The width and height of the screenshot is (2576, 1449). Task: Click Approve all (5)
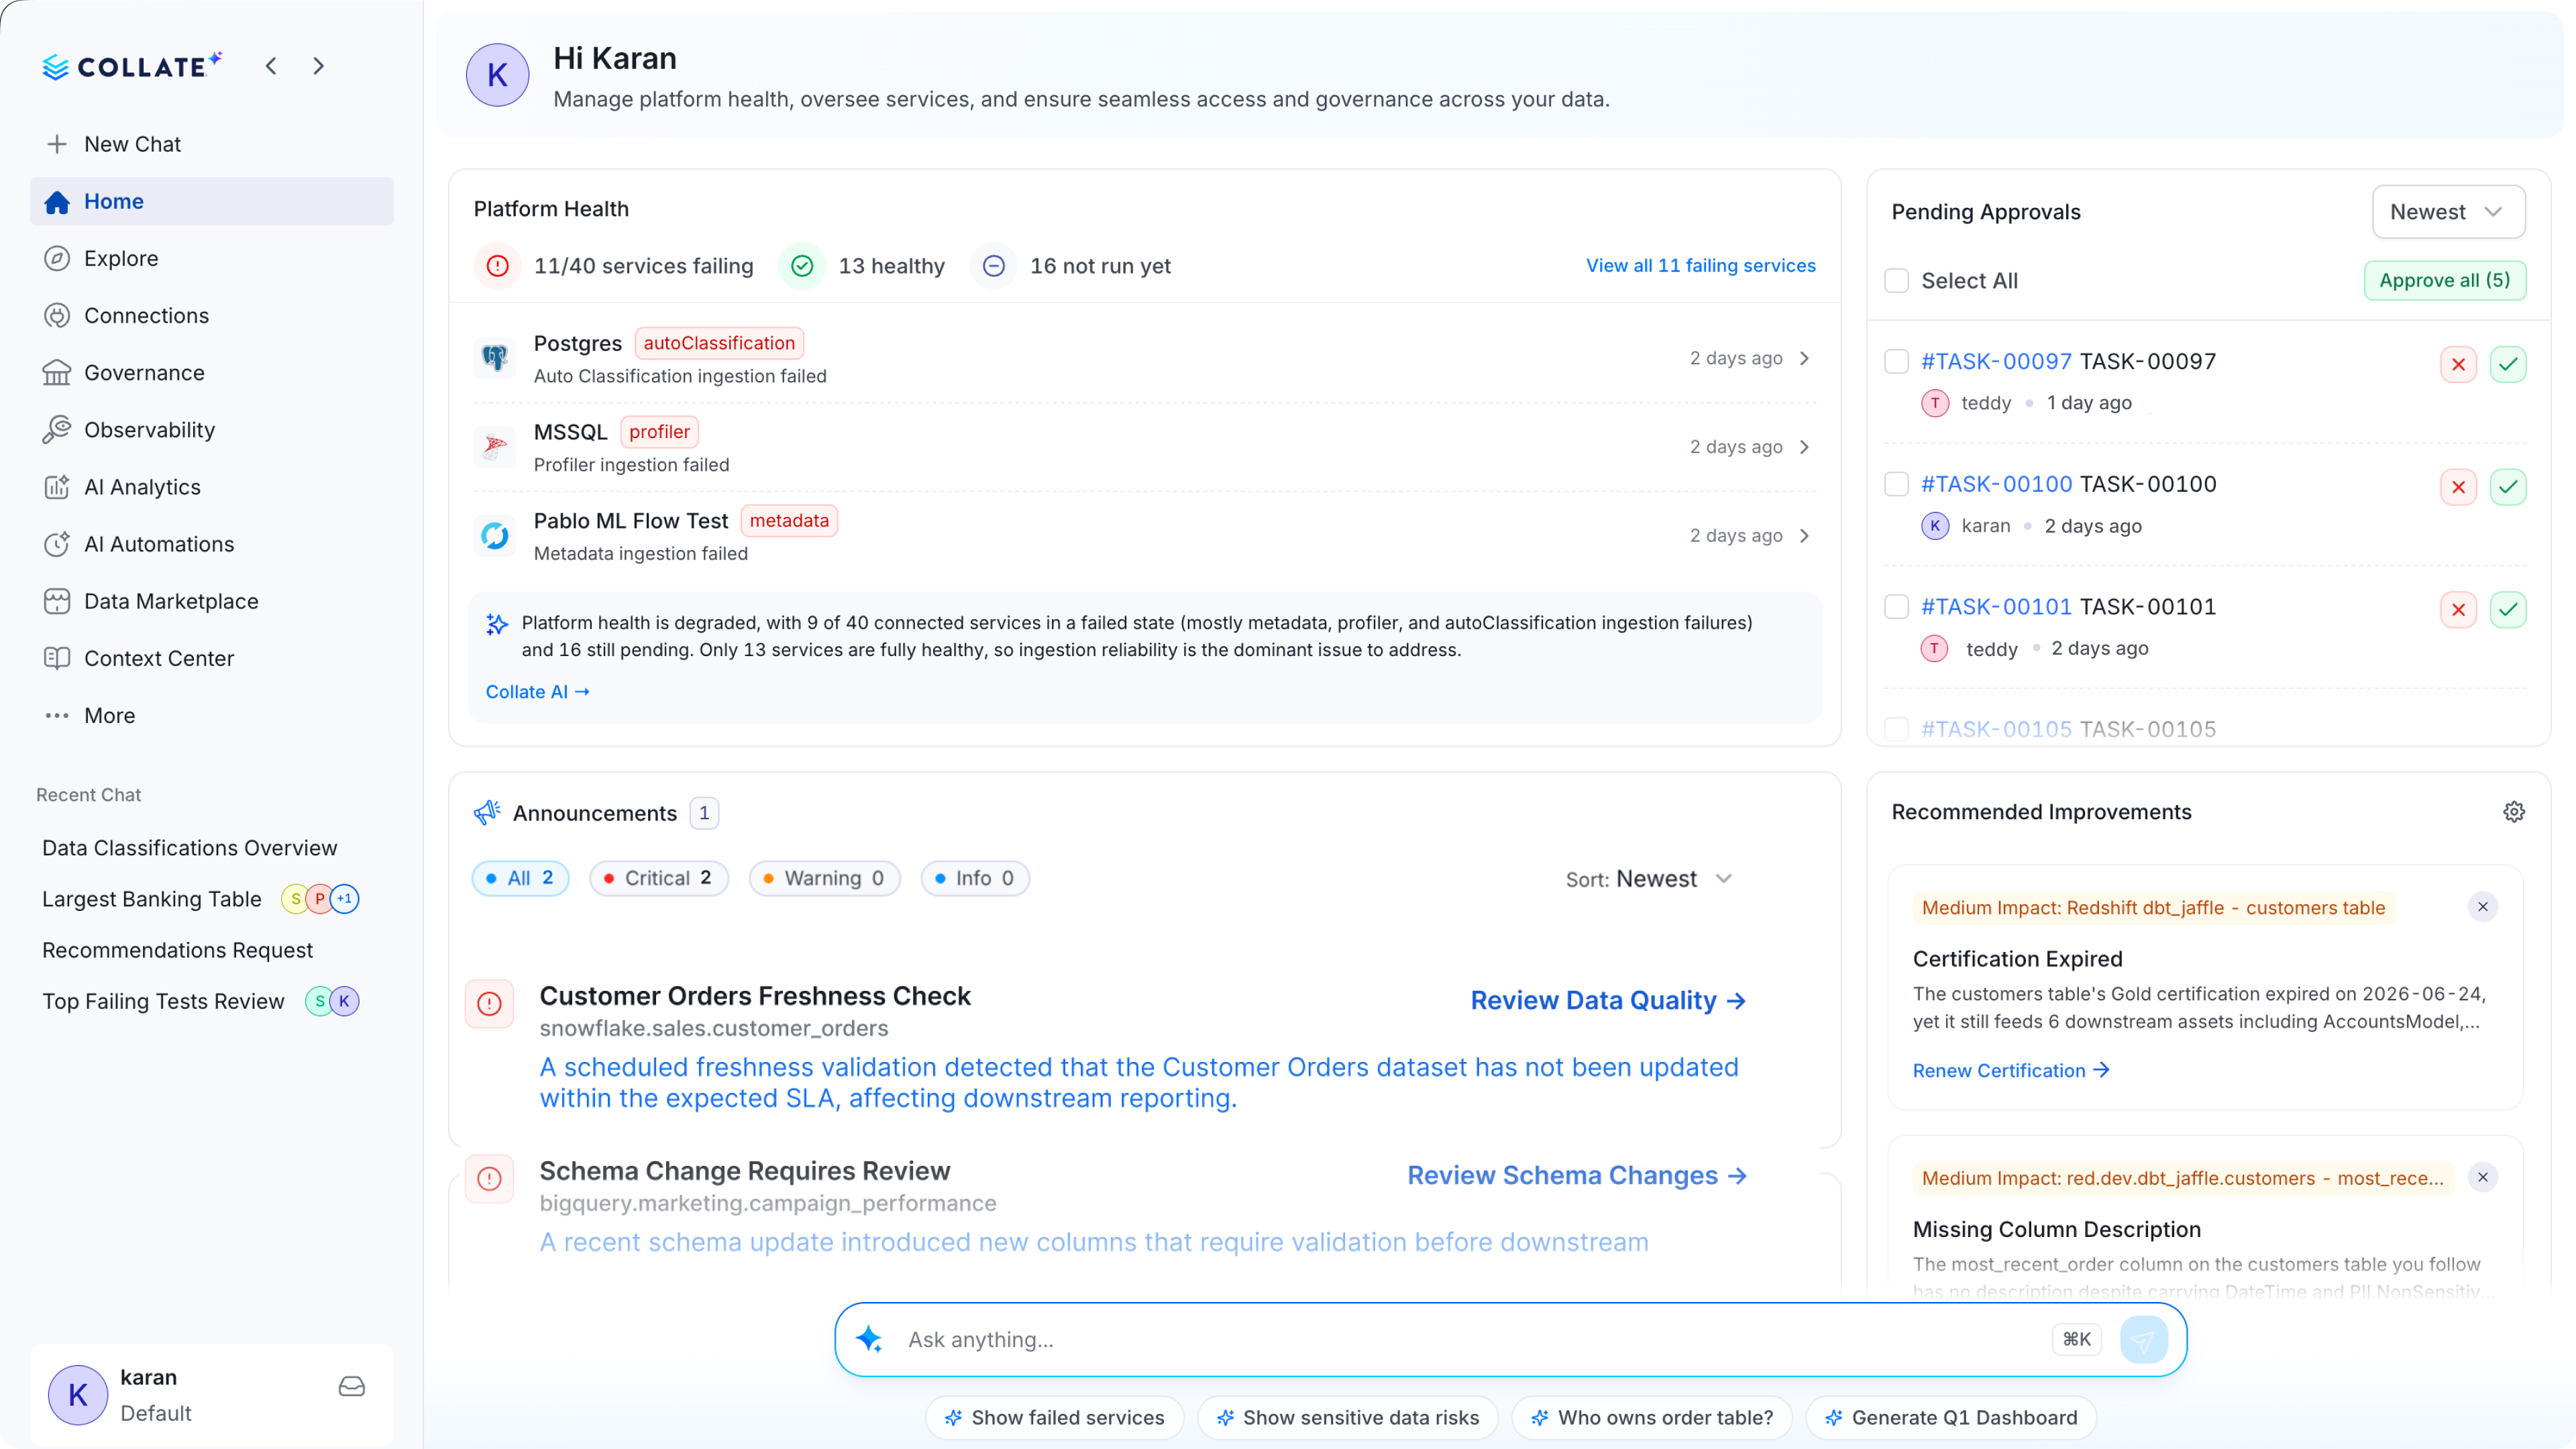2445,281
